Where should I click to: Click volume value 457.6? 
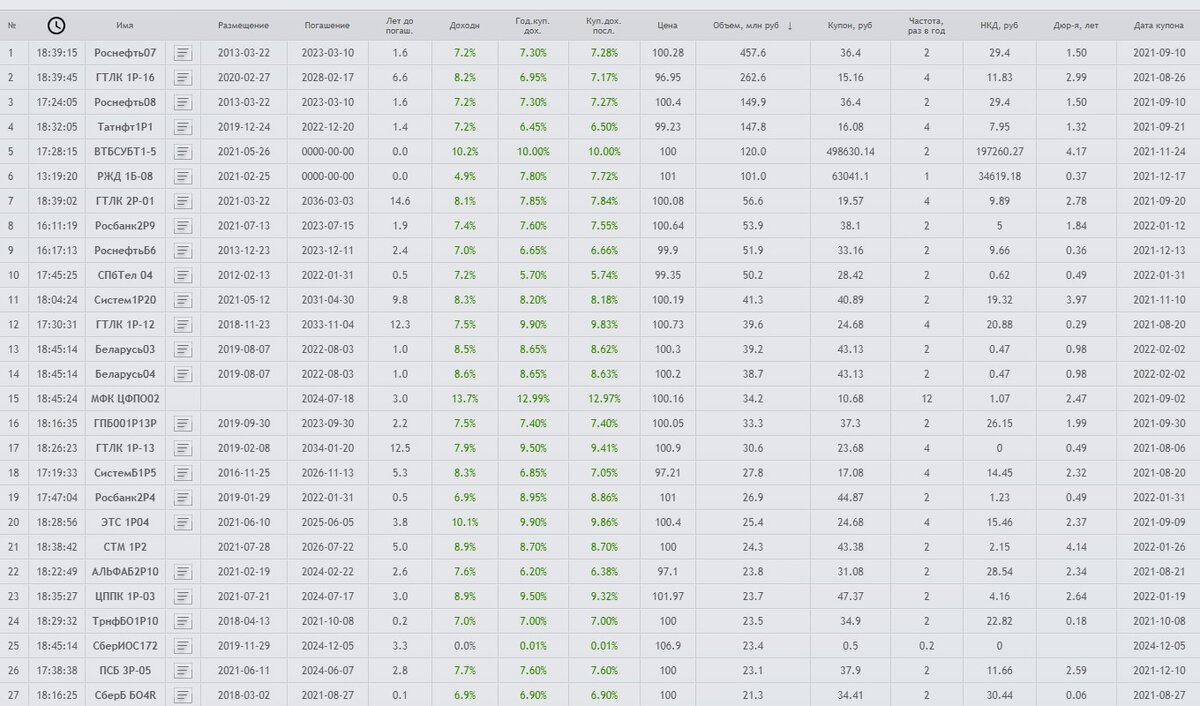coord(752,53)
